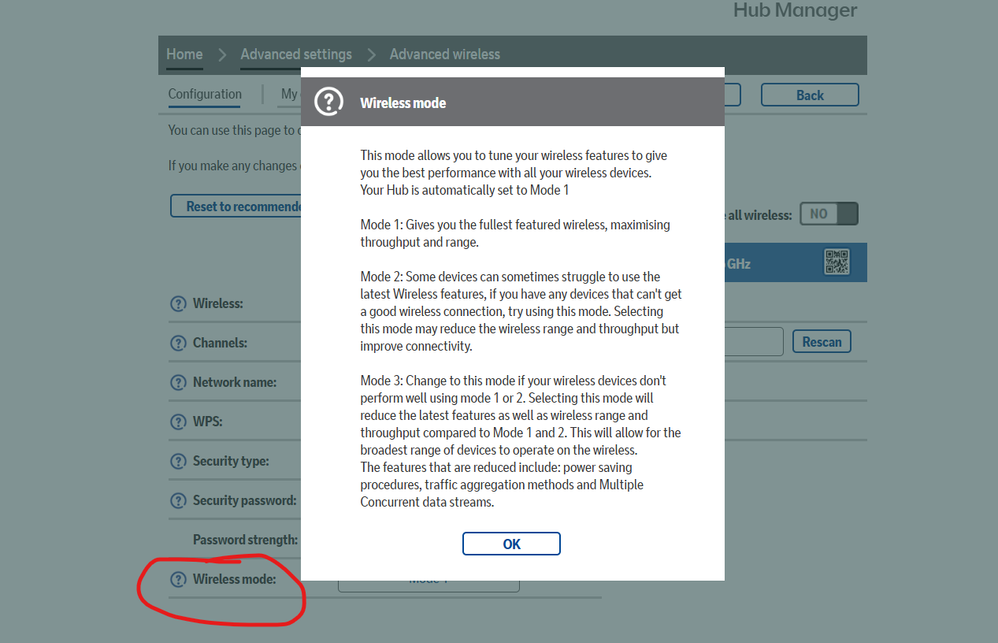This screenshot has height=643, width=998.
Task: Open the Wireless mode dropdown
Action: tap(428, 584)
